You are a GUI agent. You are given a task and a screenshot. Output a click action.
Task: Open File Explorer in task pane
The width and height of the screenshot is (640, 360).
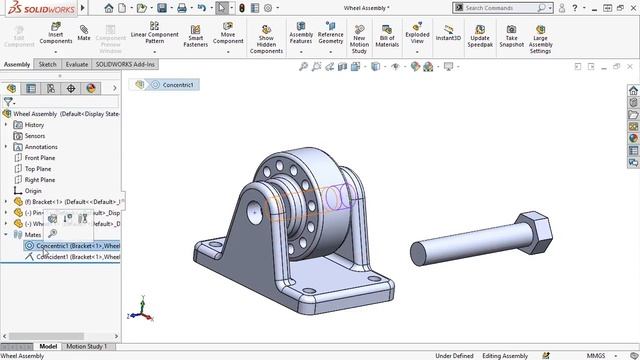click(x=633, y=114)
